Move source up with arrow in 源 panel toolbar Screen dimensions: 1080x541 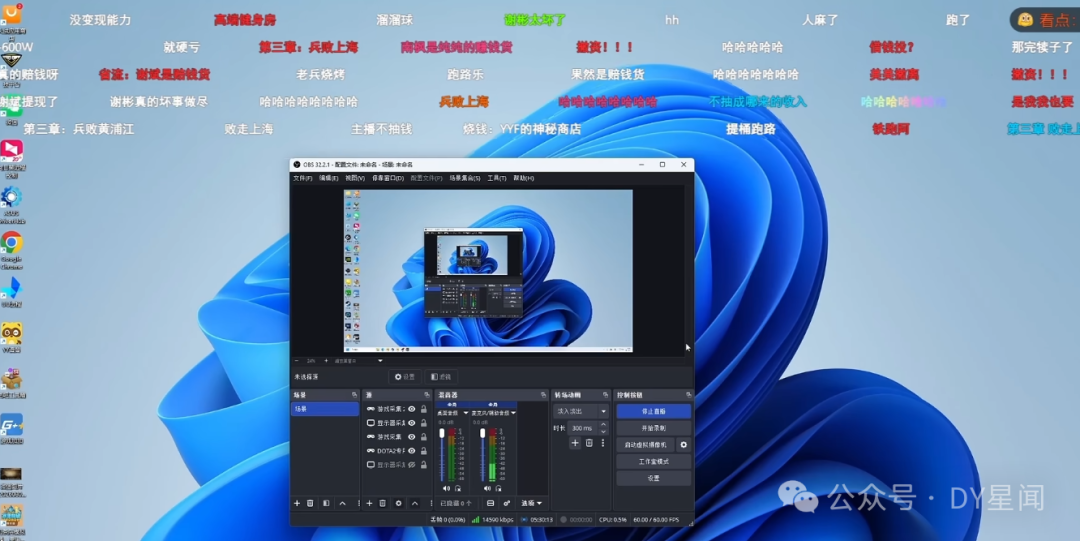415,503
